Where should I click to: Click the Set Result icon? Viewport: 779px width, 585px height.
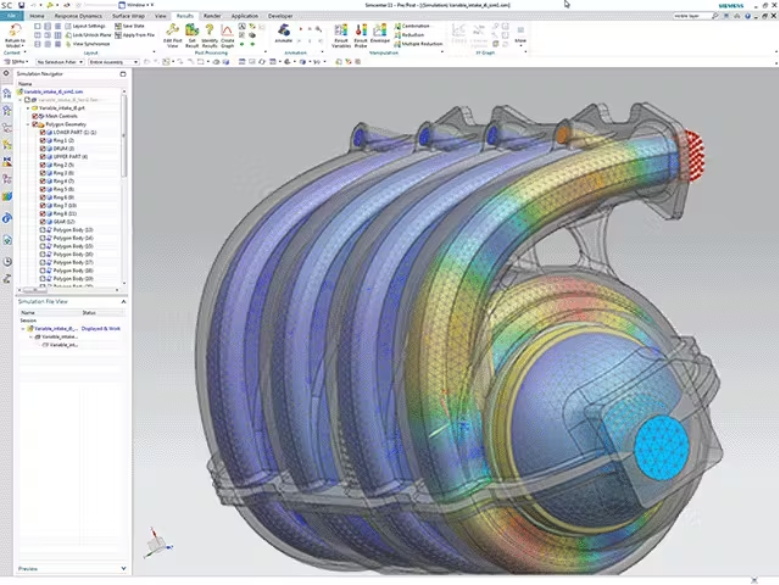pos(192,30)
